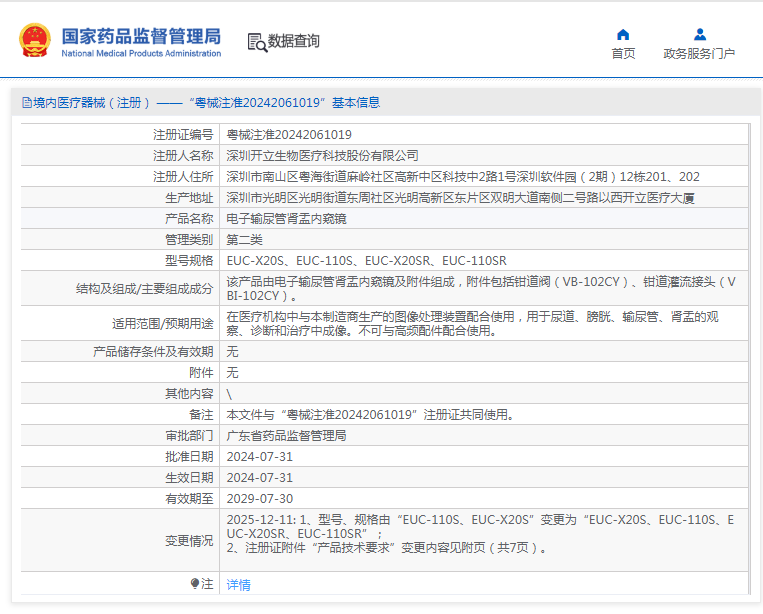Click the approving department 广东省药品监督管理局

click(287, 435)
